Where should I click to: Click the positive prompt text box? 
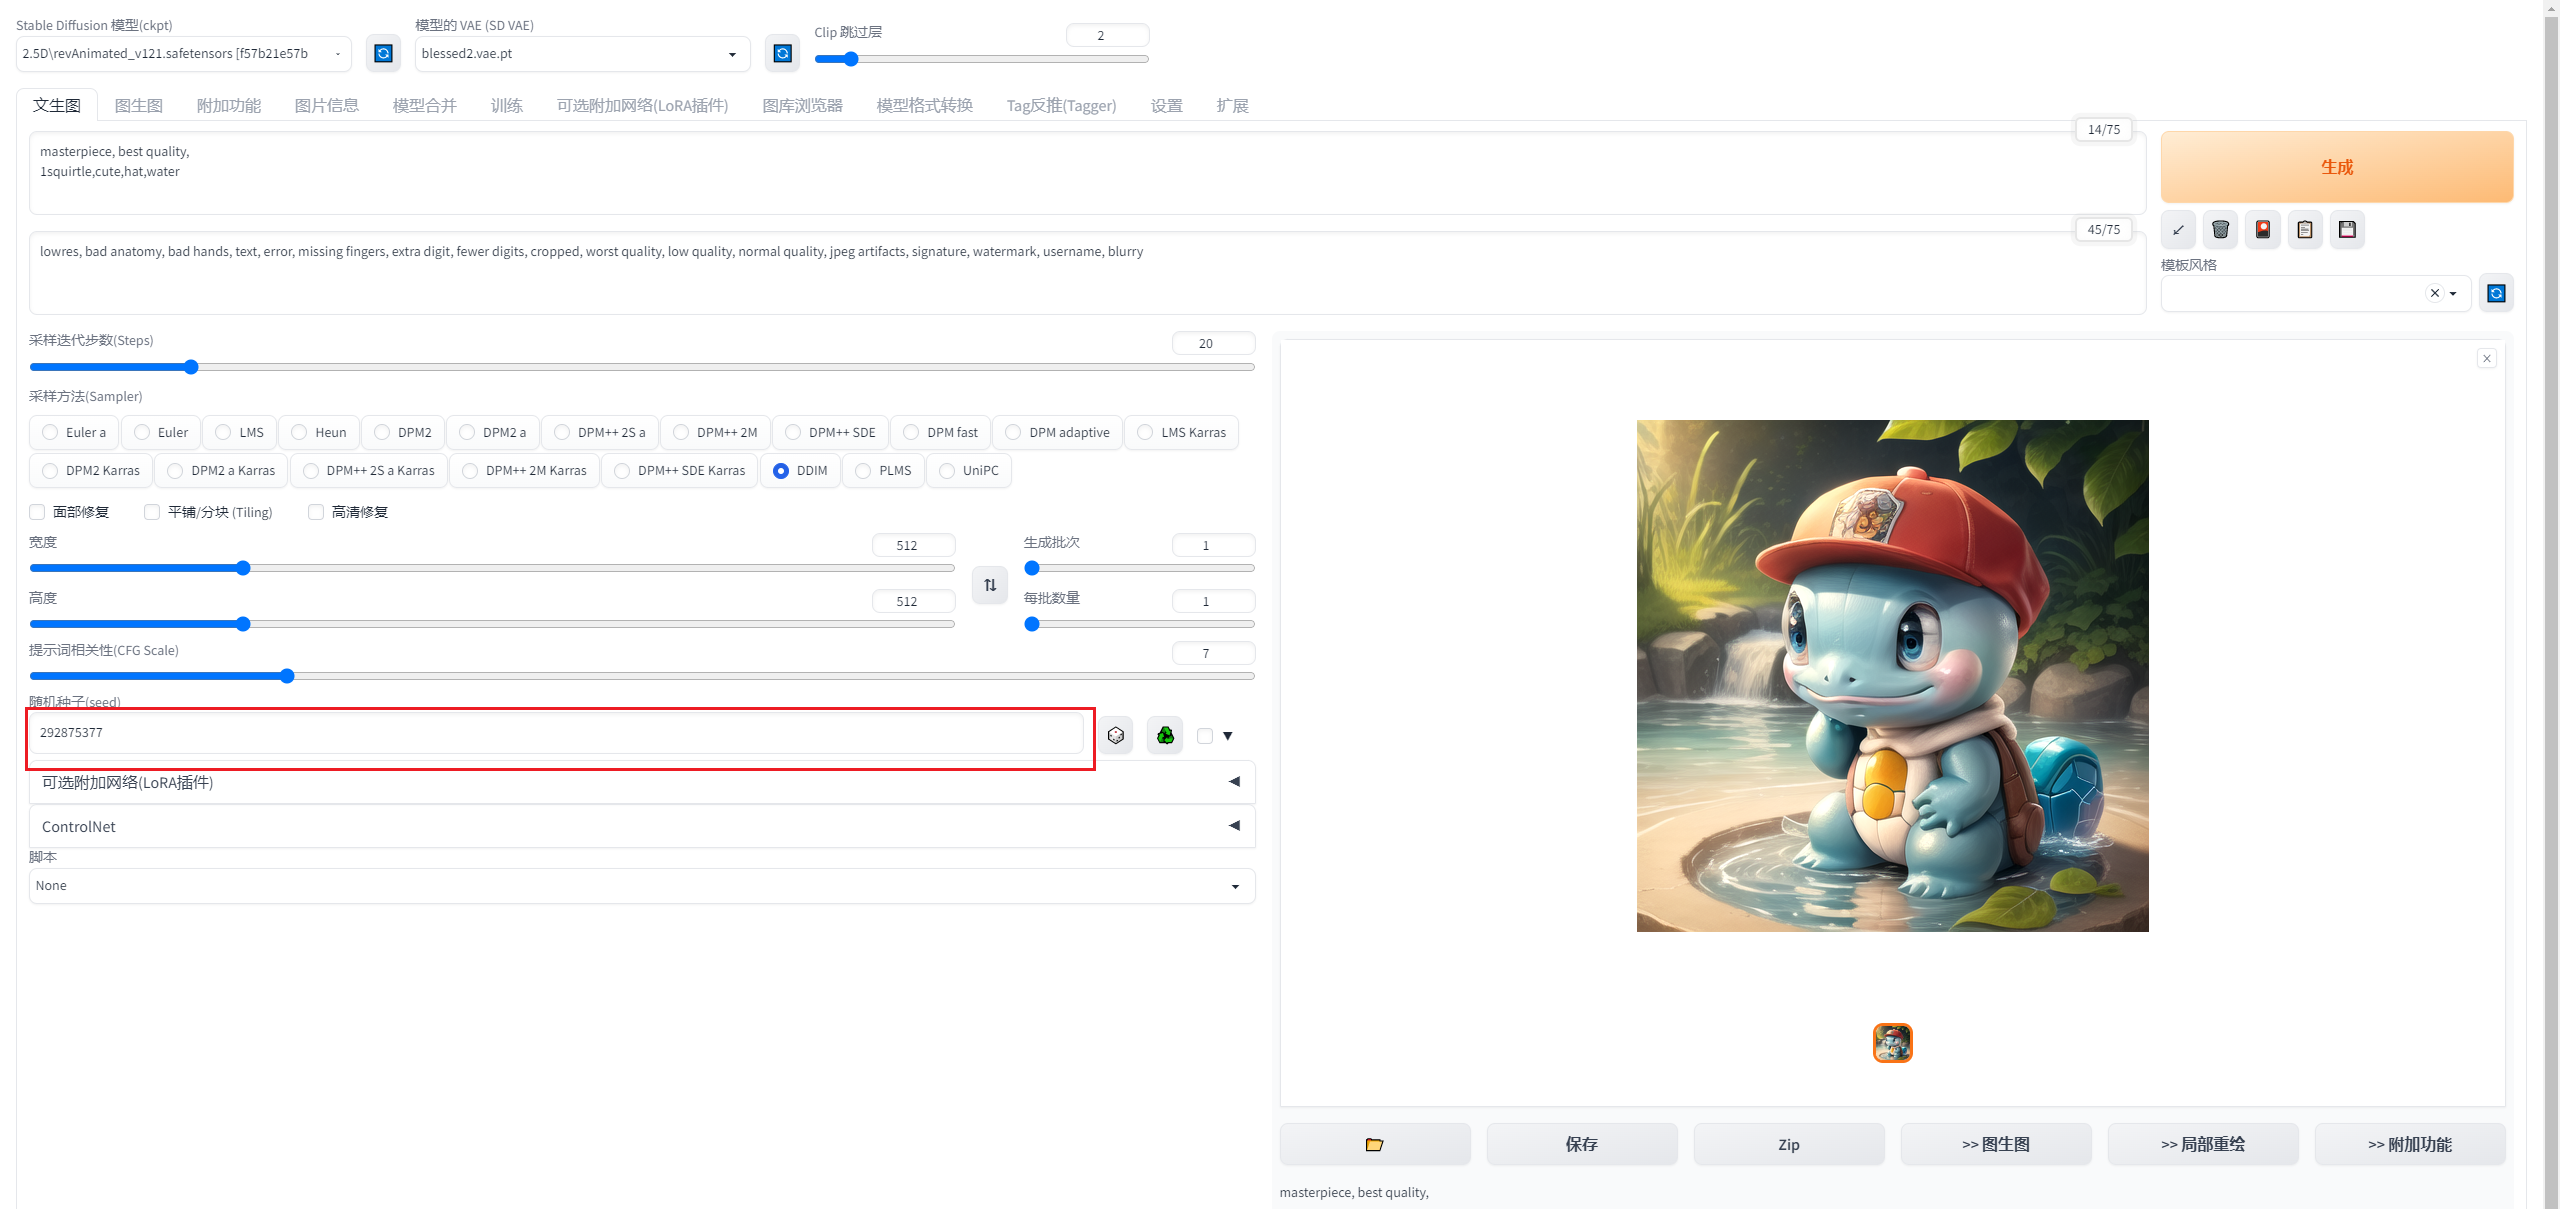click(1087, 173)
